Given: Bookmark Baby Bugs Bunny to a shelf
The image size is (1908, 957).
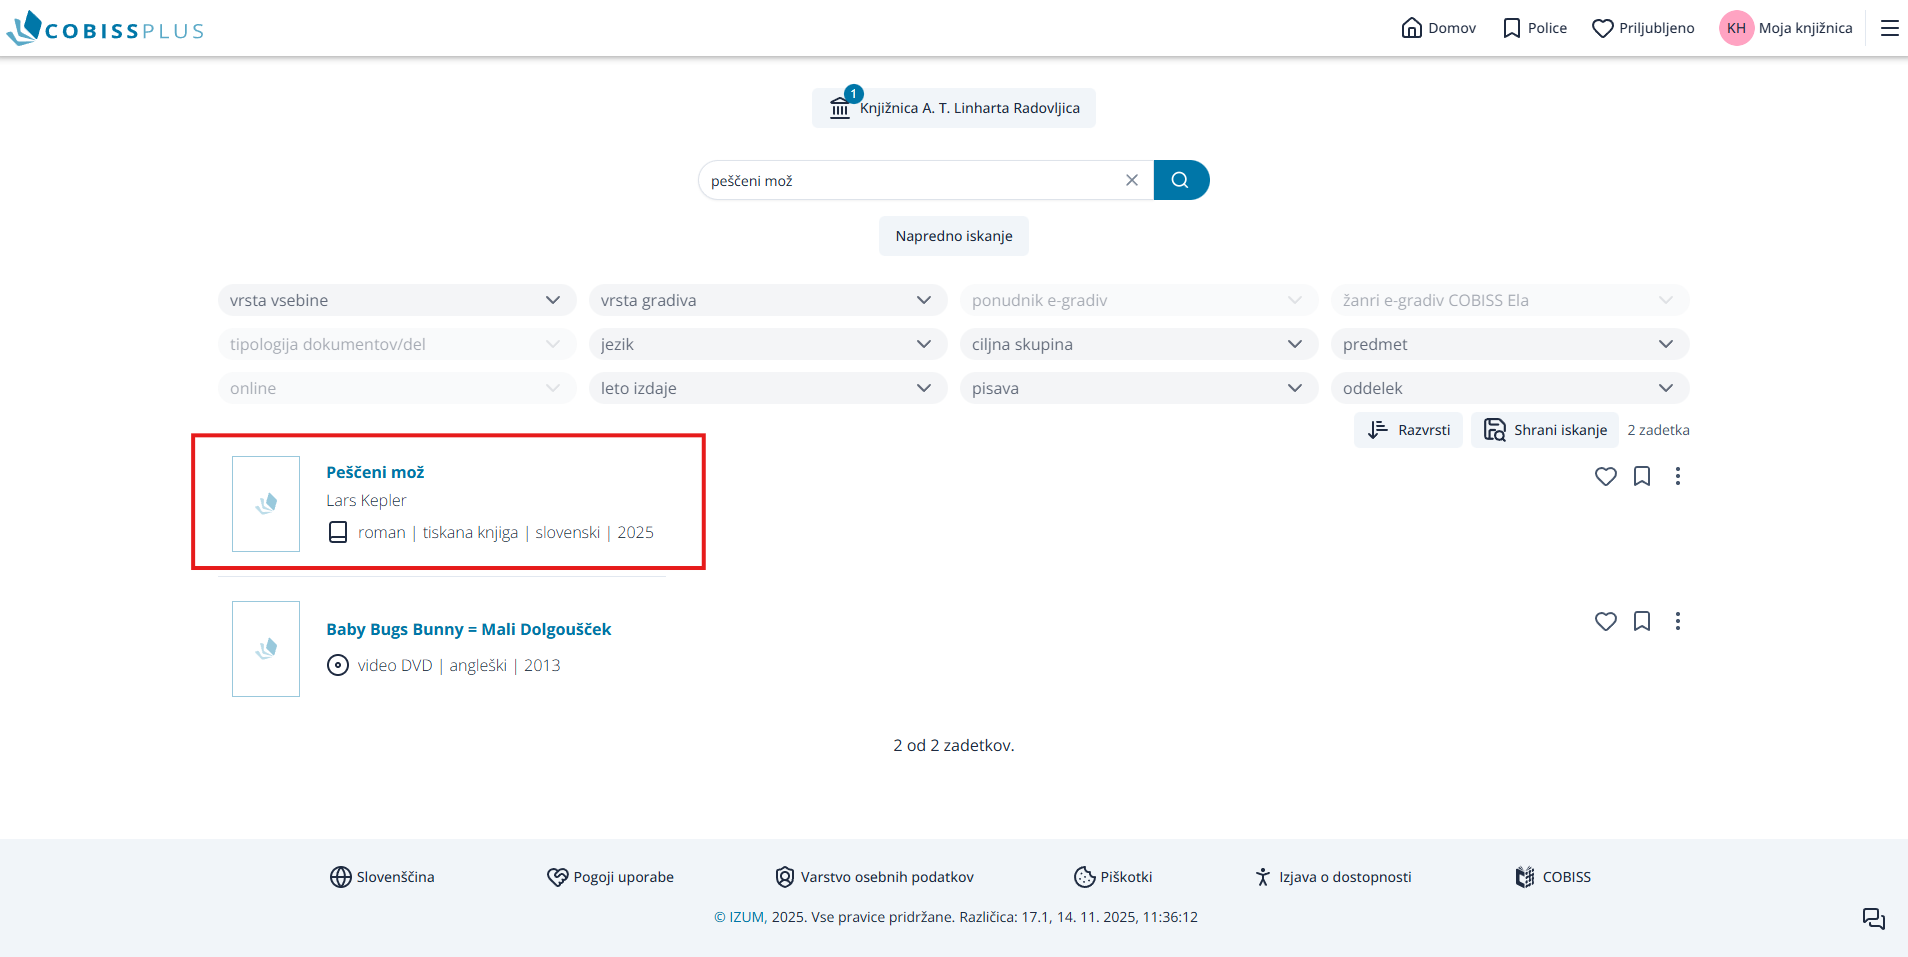Looking at the screenshot, I should point(1641,621).
